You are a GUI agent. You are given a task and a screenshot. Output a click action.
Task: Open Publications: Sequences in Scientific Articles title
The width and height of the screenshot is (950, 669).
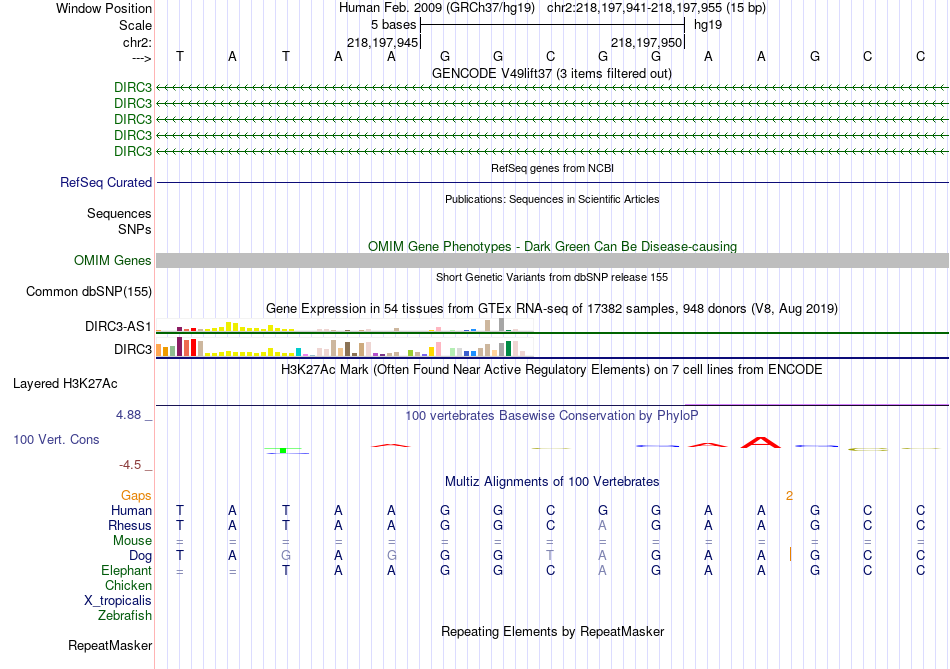tap(552, 199)
